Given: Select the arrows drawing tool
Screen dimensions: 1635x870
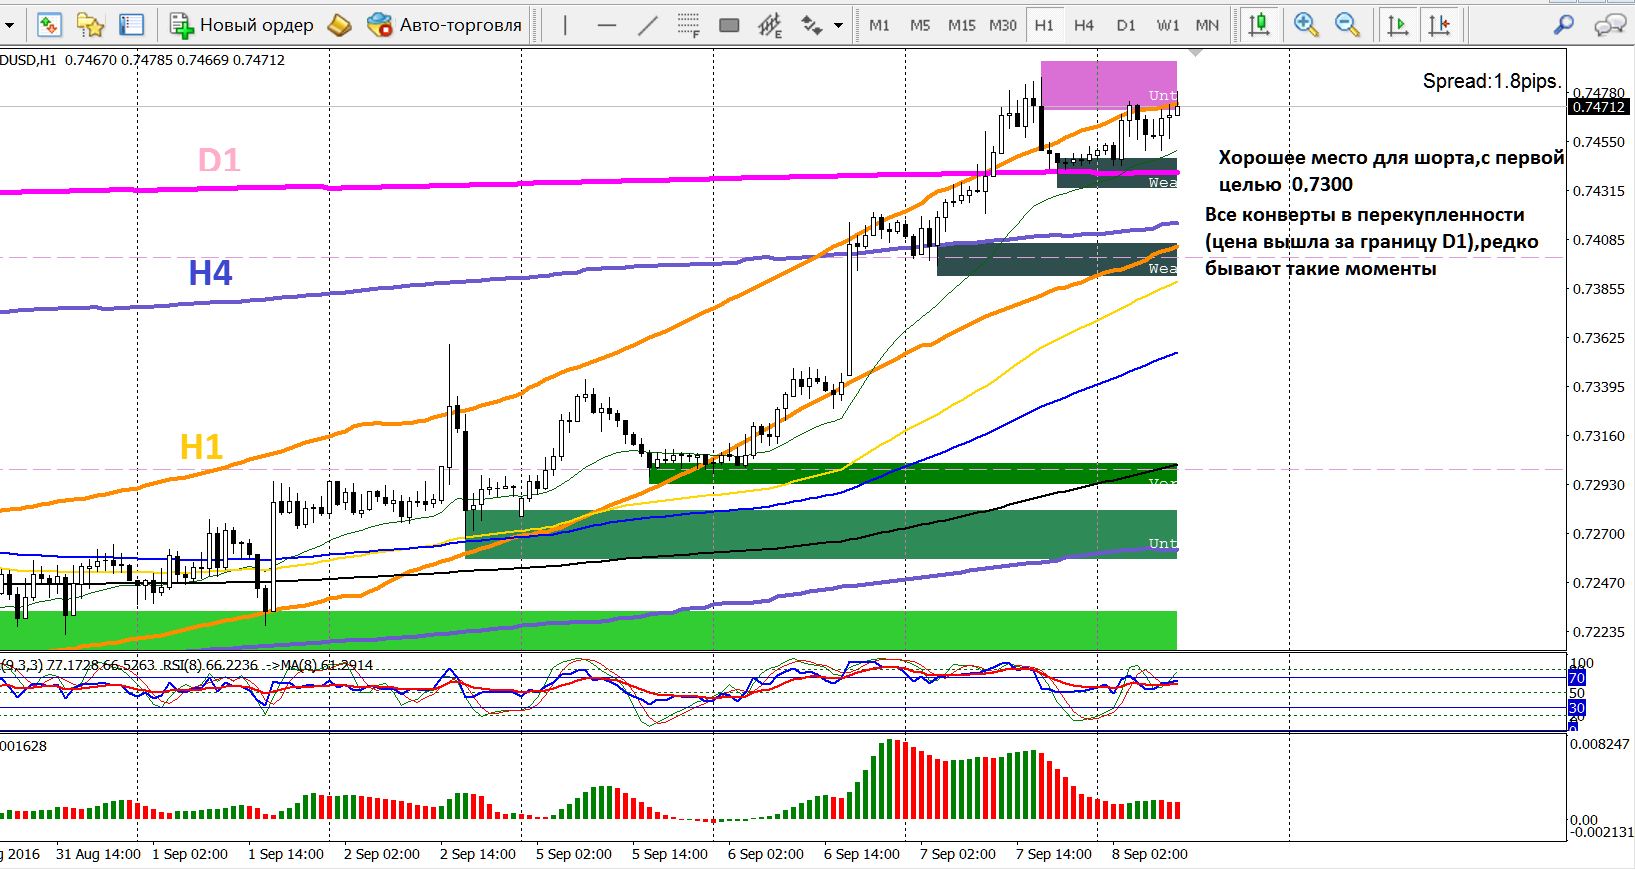Looking at the screenshot, I should click(x=811, y=25).
